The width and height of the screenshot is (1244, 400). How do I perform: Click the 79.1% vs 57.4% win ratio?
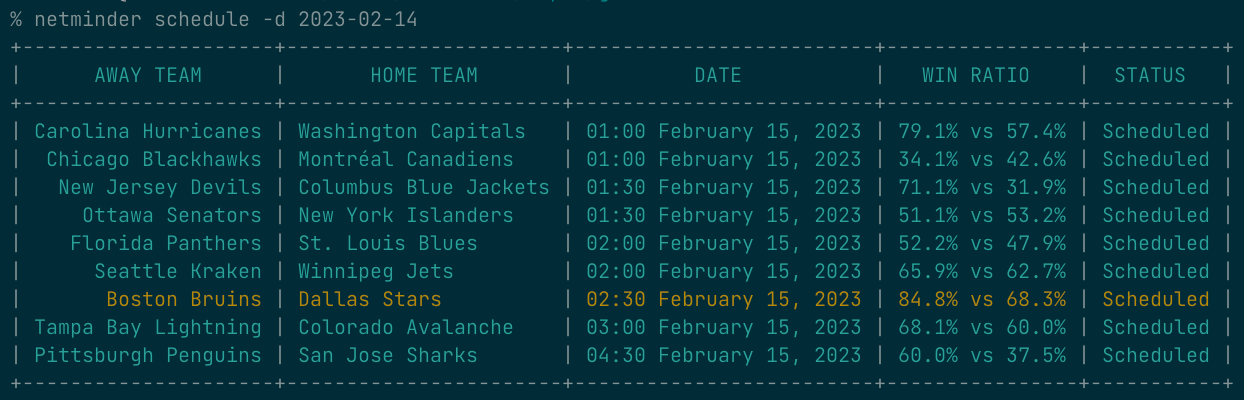(x=980, y=131)
